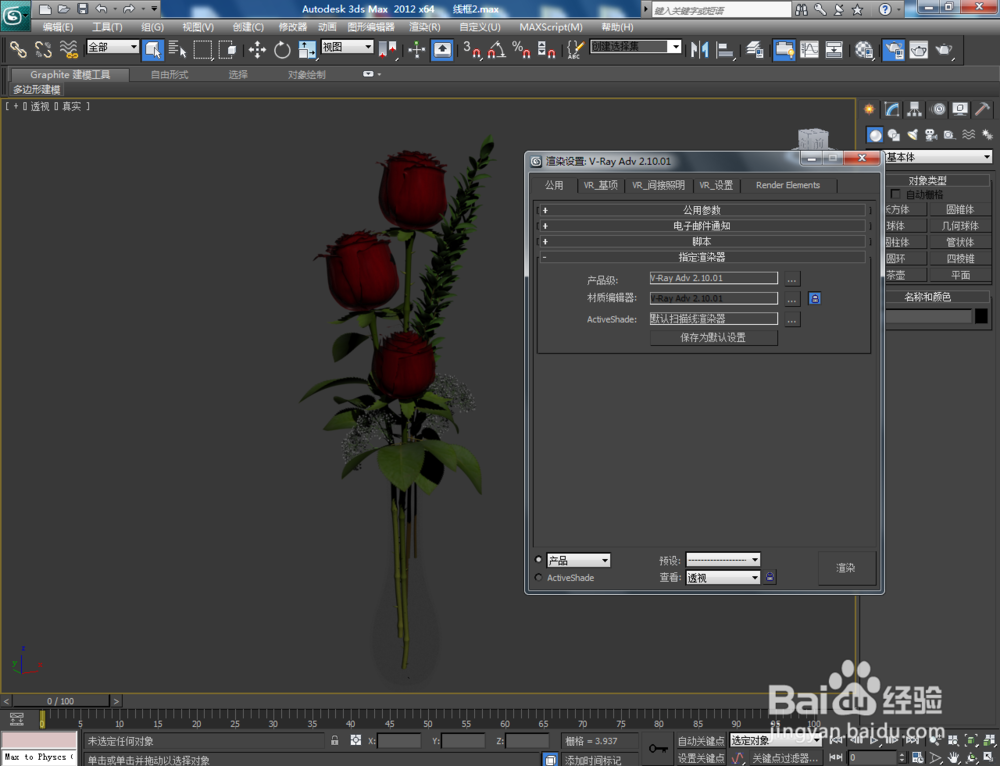
Task: Open the Utilities hammer panel icon
Action: 983,109
